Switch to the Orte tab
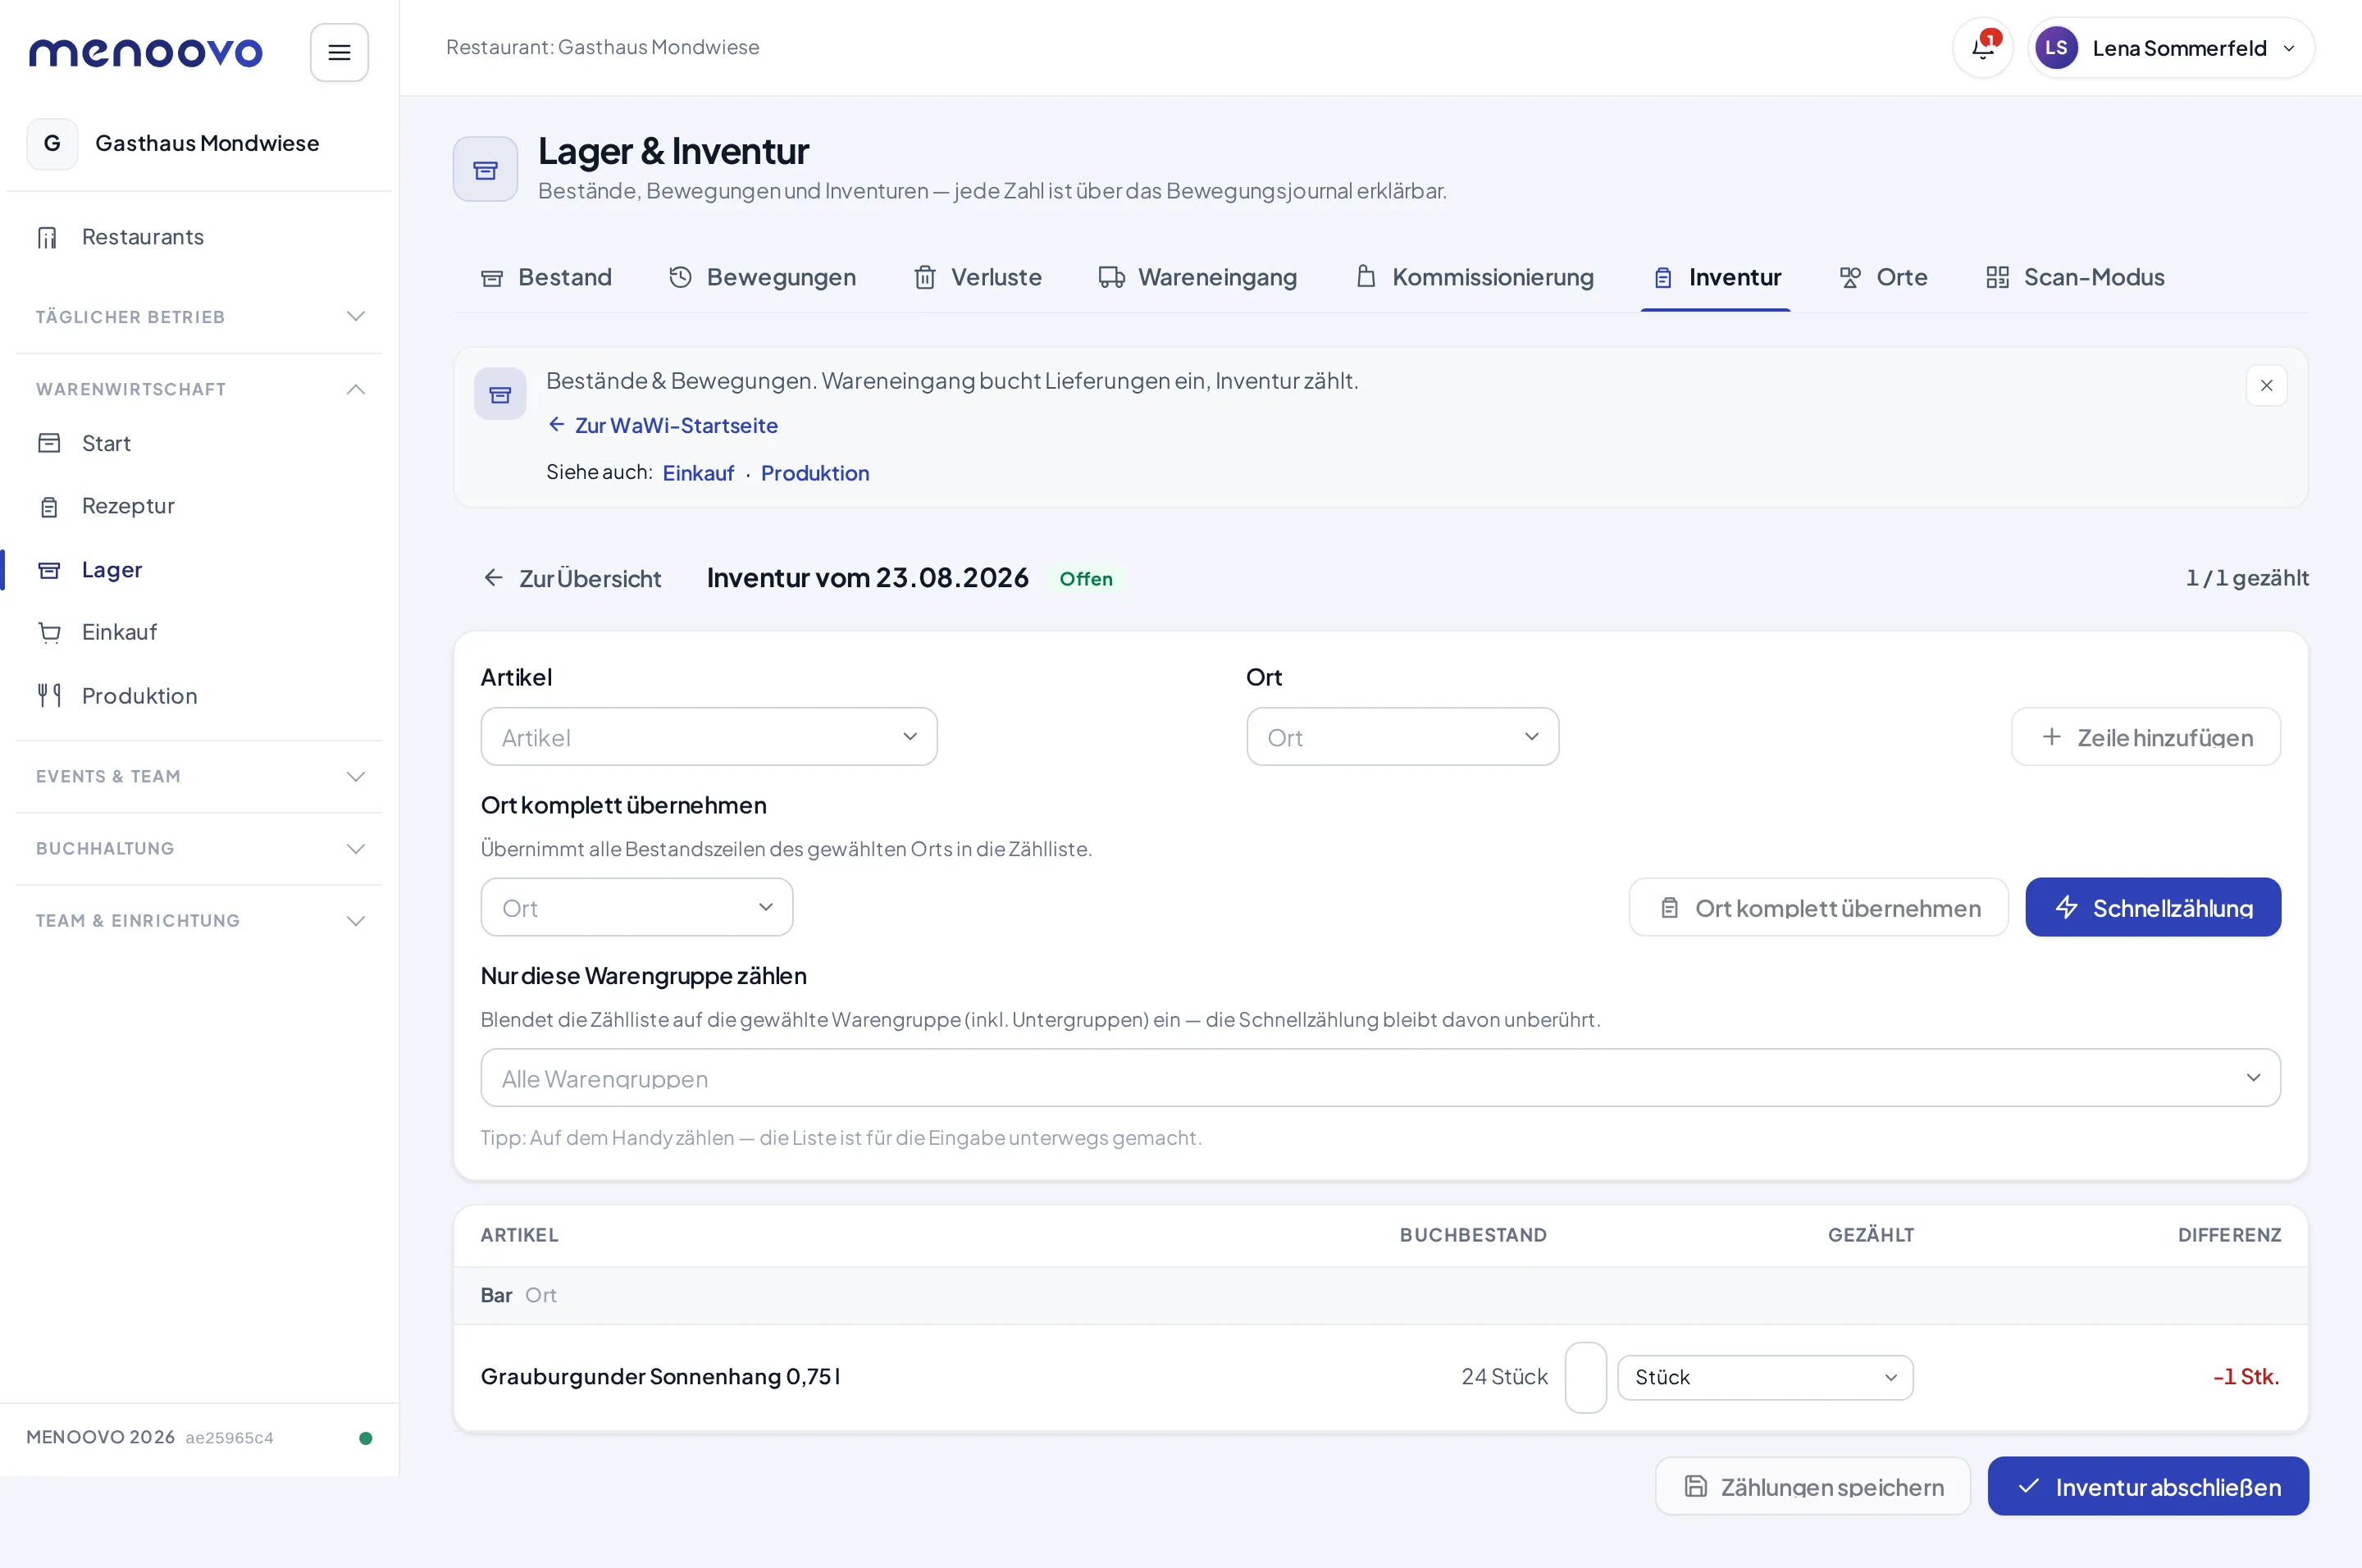Image resolution: width=2362 pixels, height=1568 pixels. point(1883,277)
